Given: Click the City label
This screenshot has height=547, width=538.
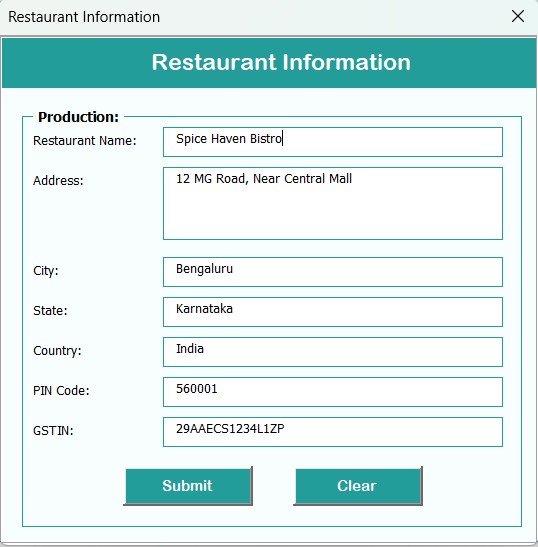Looking at the screenshot, I should point(46,271).
